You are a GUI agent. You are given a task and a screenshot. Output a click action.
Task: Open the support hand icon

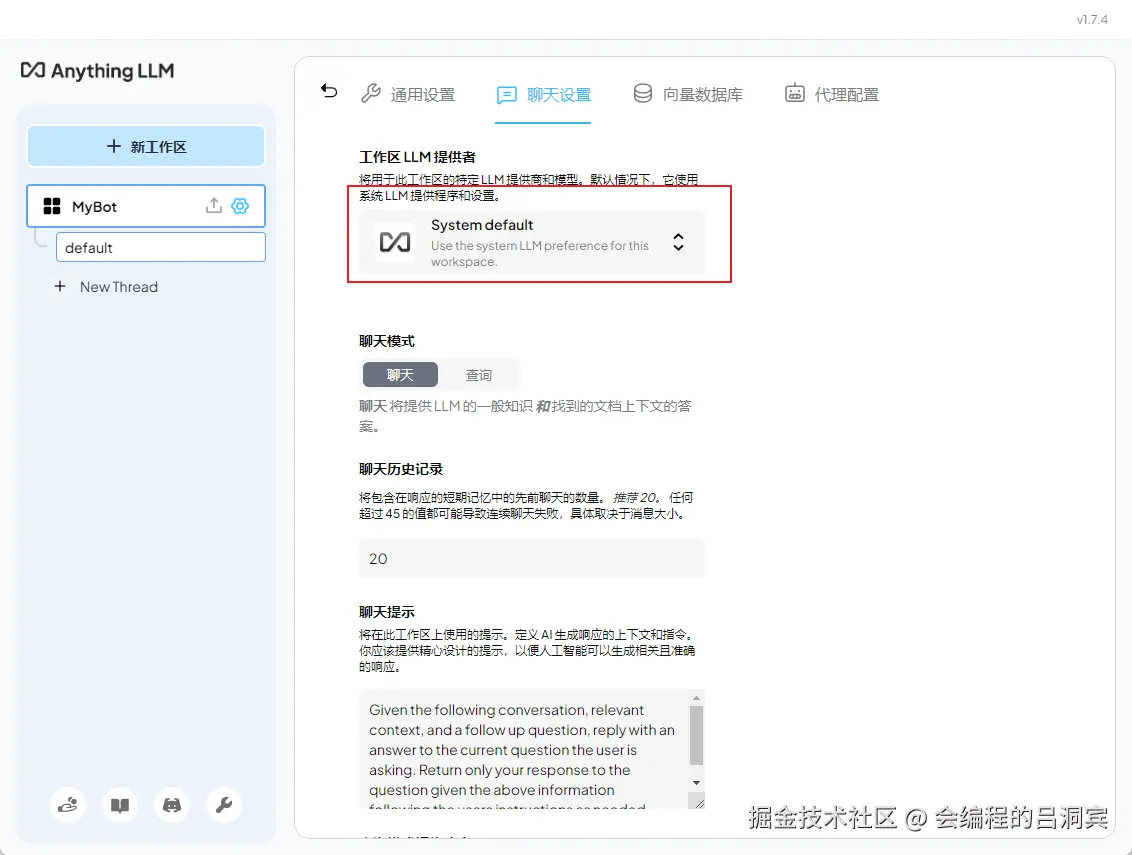tap(68, 804)
